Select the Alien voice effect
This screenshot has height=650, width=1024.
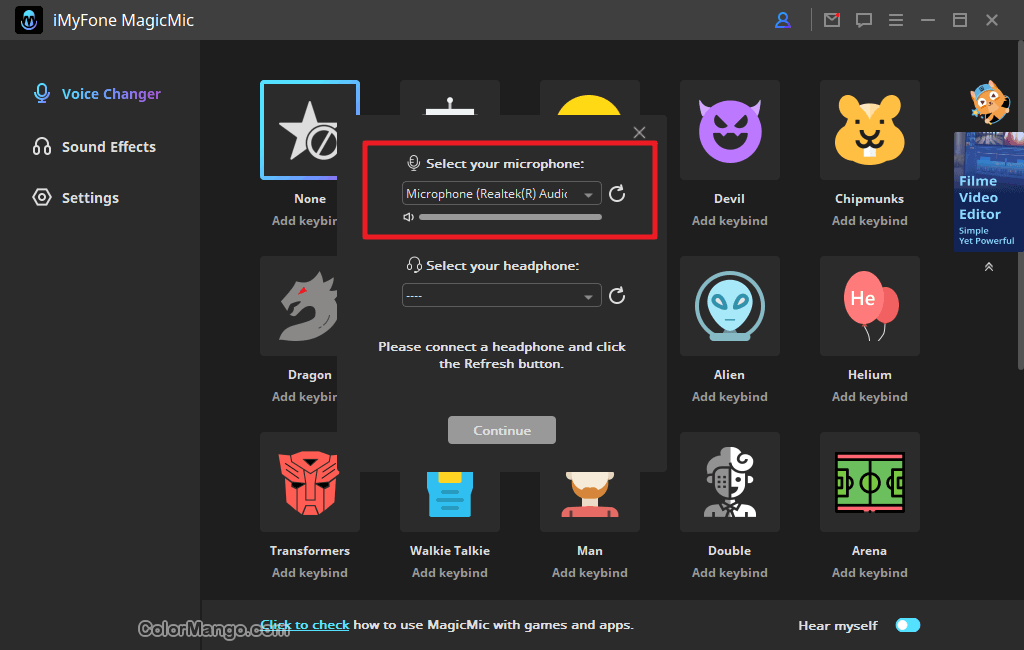(729, 306)
